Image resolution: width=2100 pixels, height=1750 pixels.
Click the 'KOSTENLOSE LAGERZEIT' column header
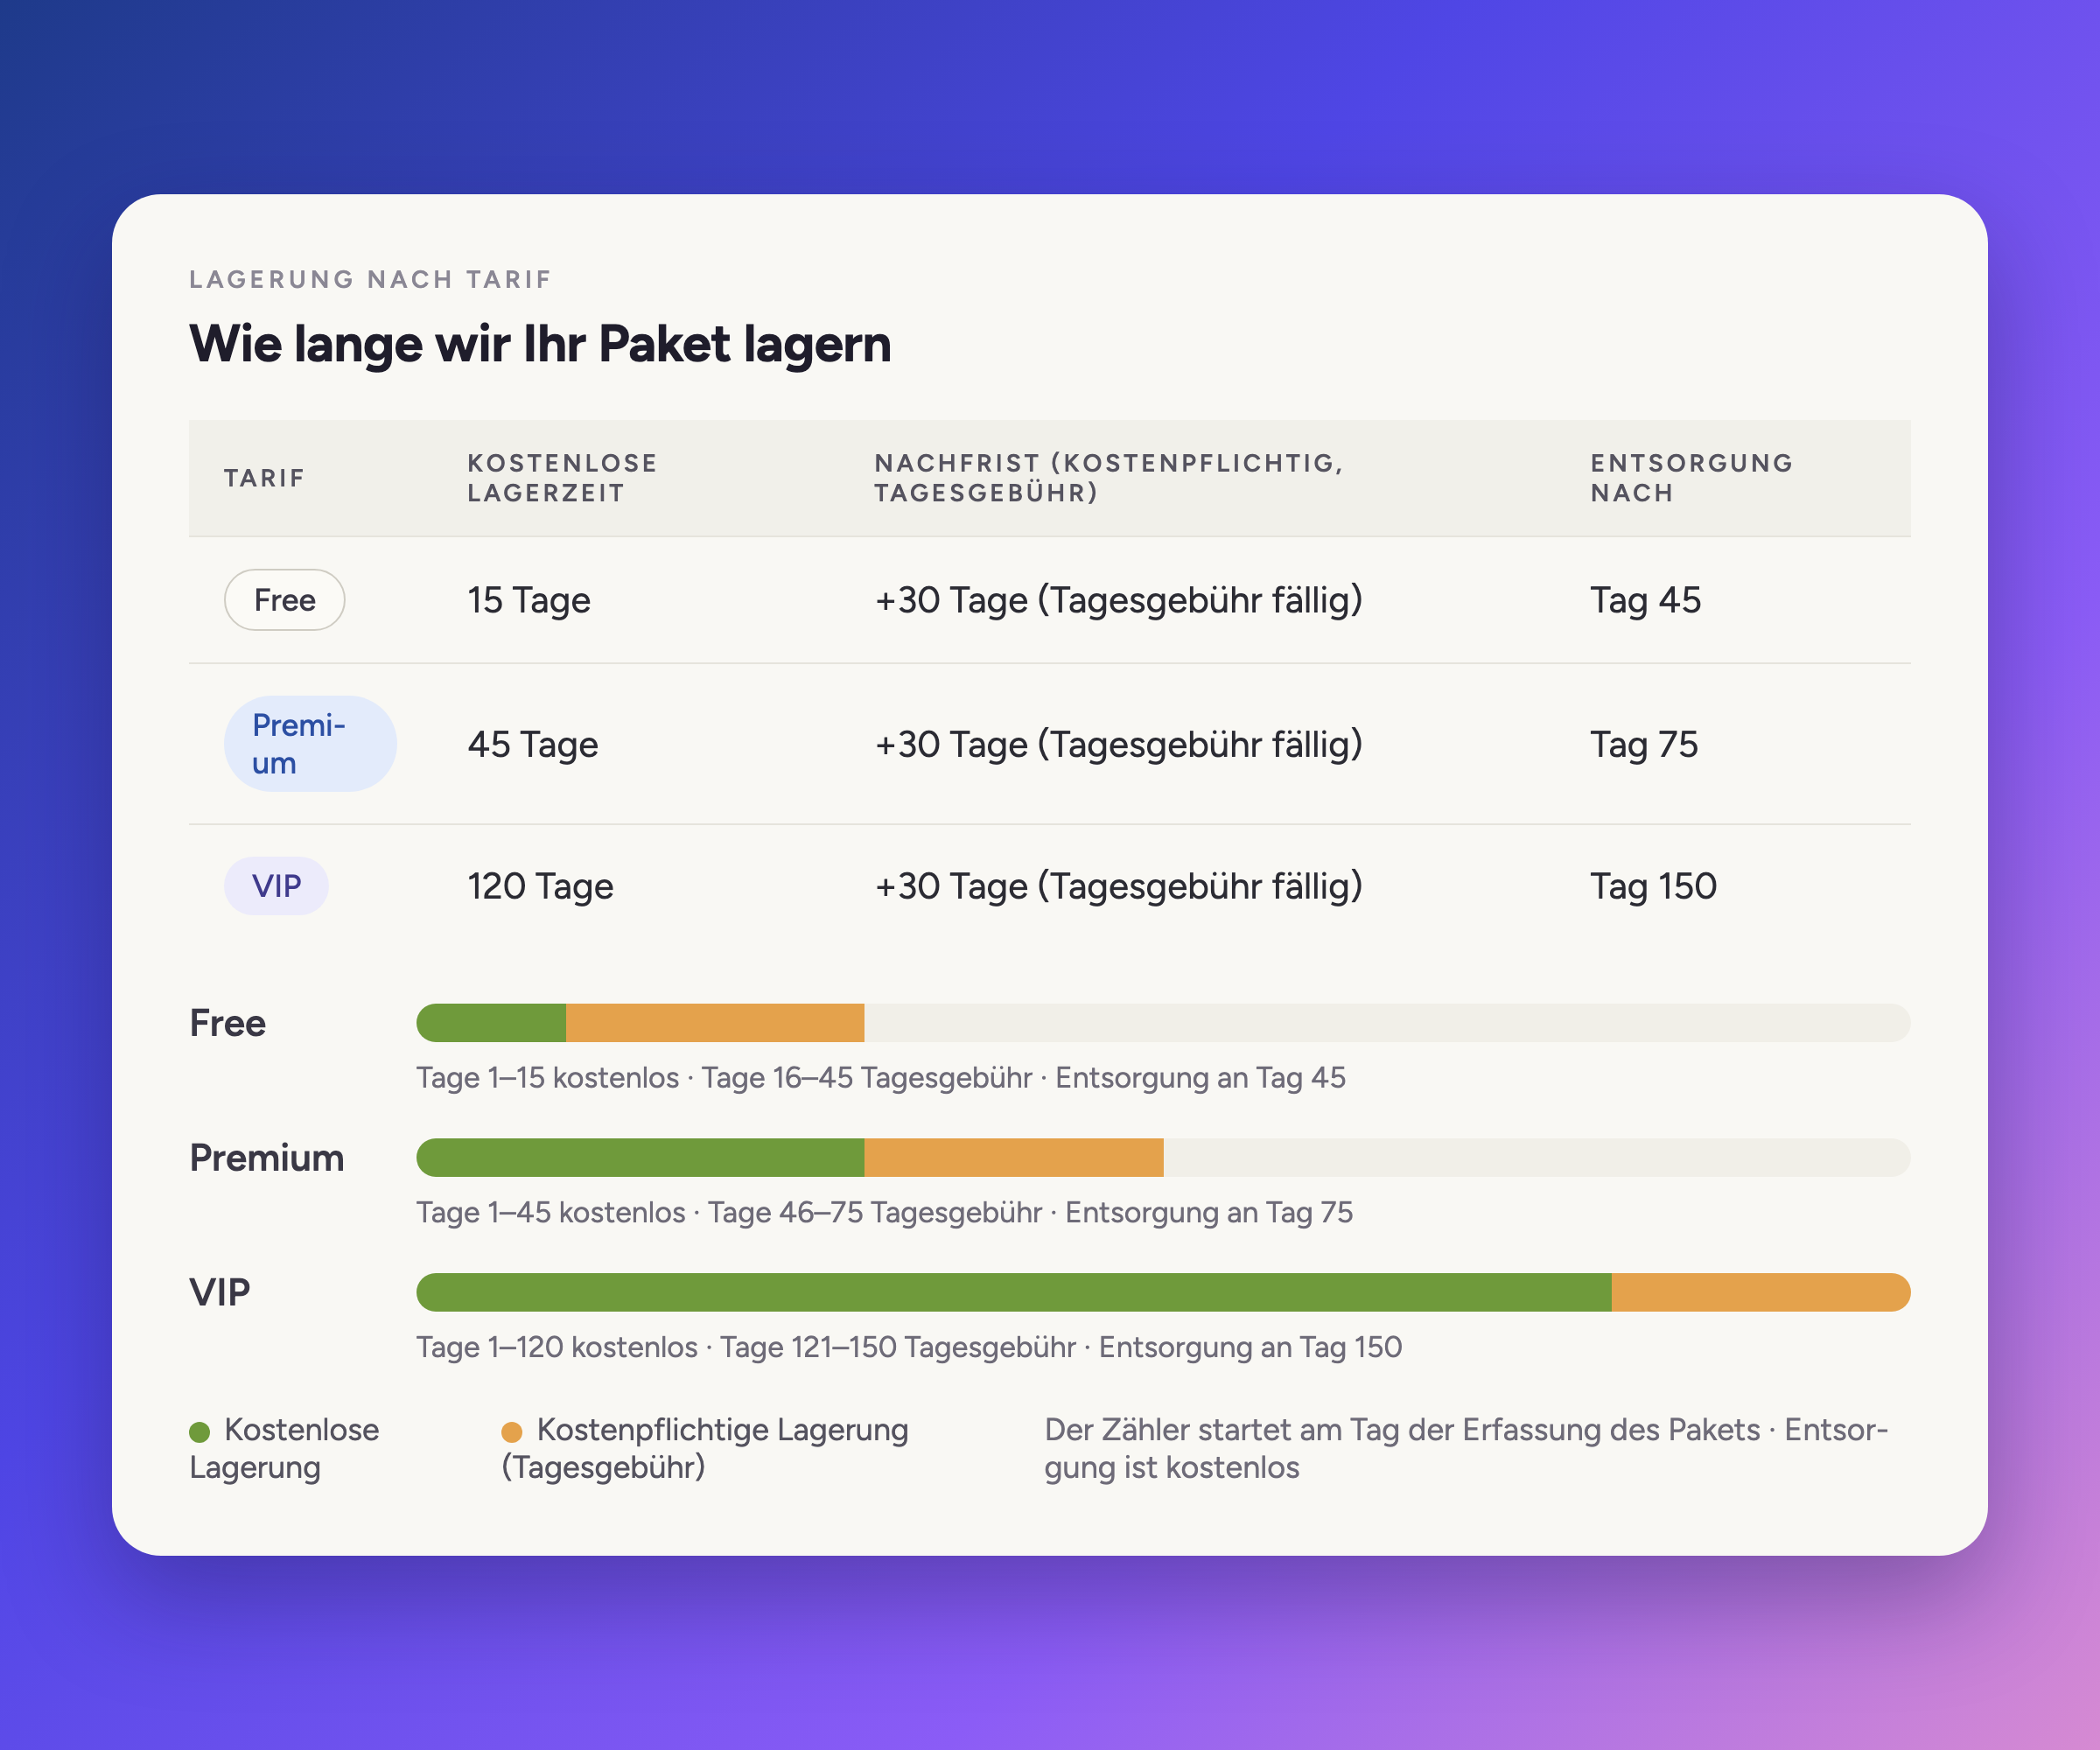click(562, 478)
